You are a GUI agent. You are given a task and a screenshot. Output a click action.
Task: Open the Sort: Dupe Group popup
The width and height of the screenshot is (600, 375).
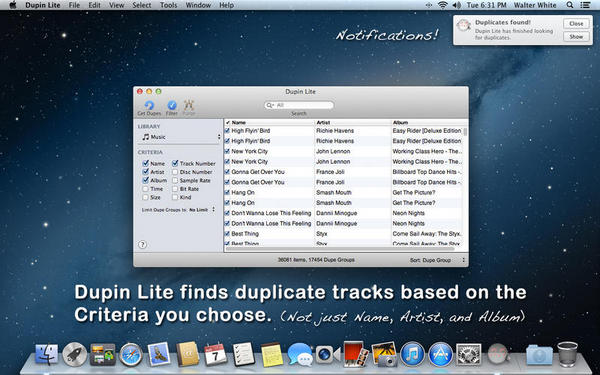click(437, 260)
